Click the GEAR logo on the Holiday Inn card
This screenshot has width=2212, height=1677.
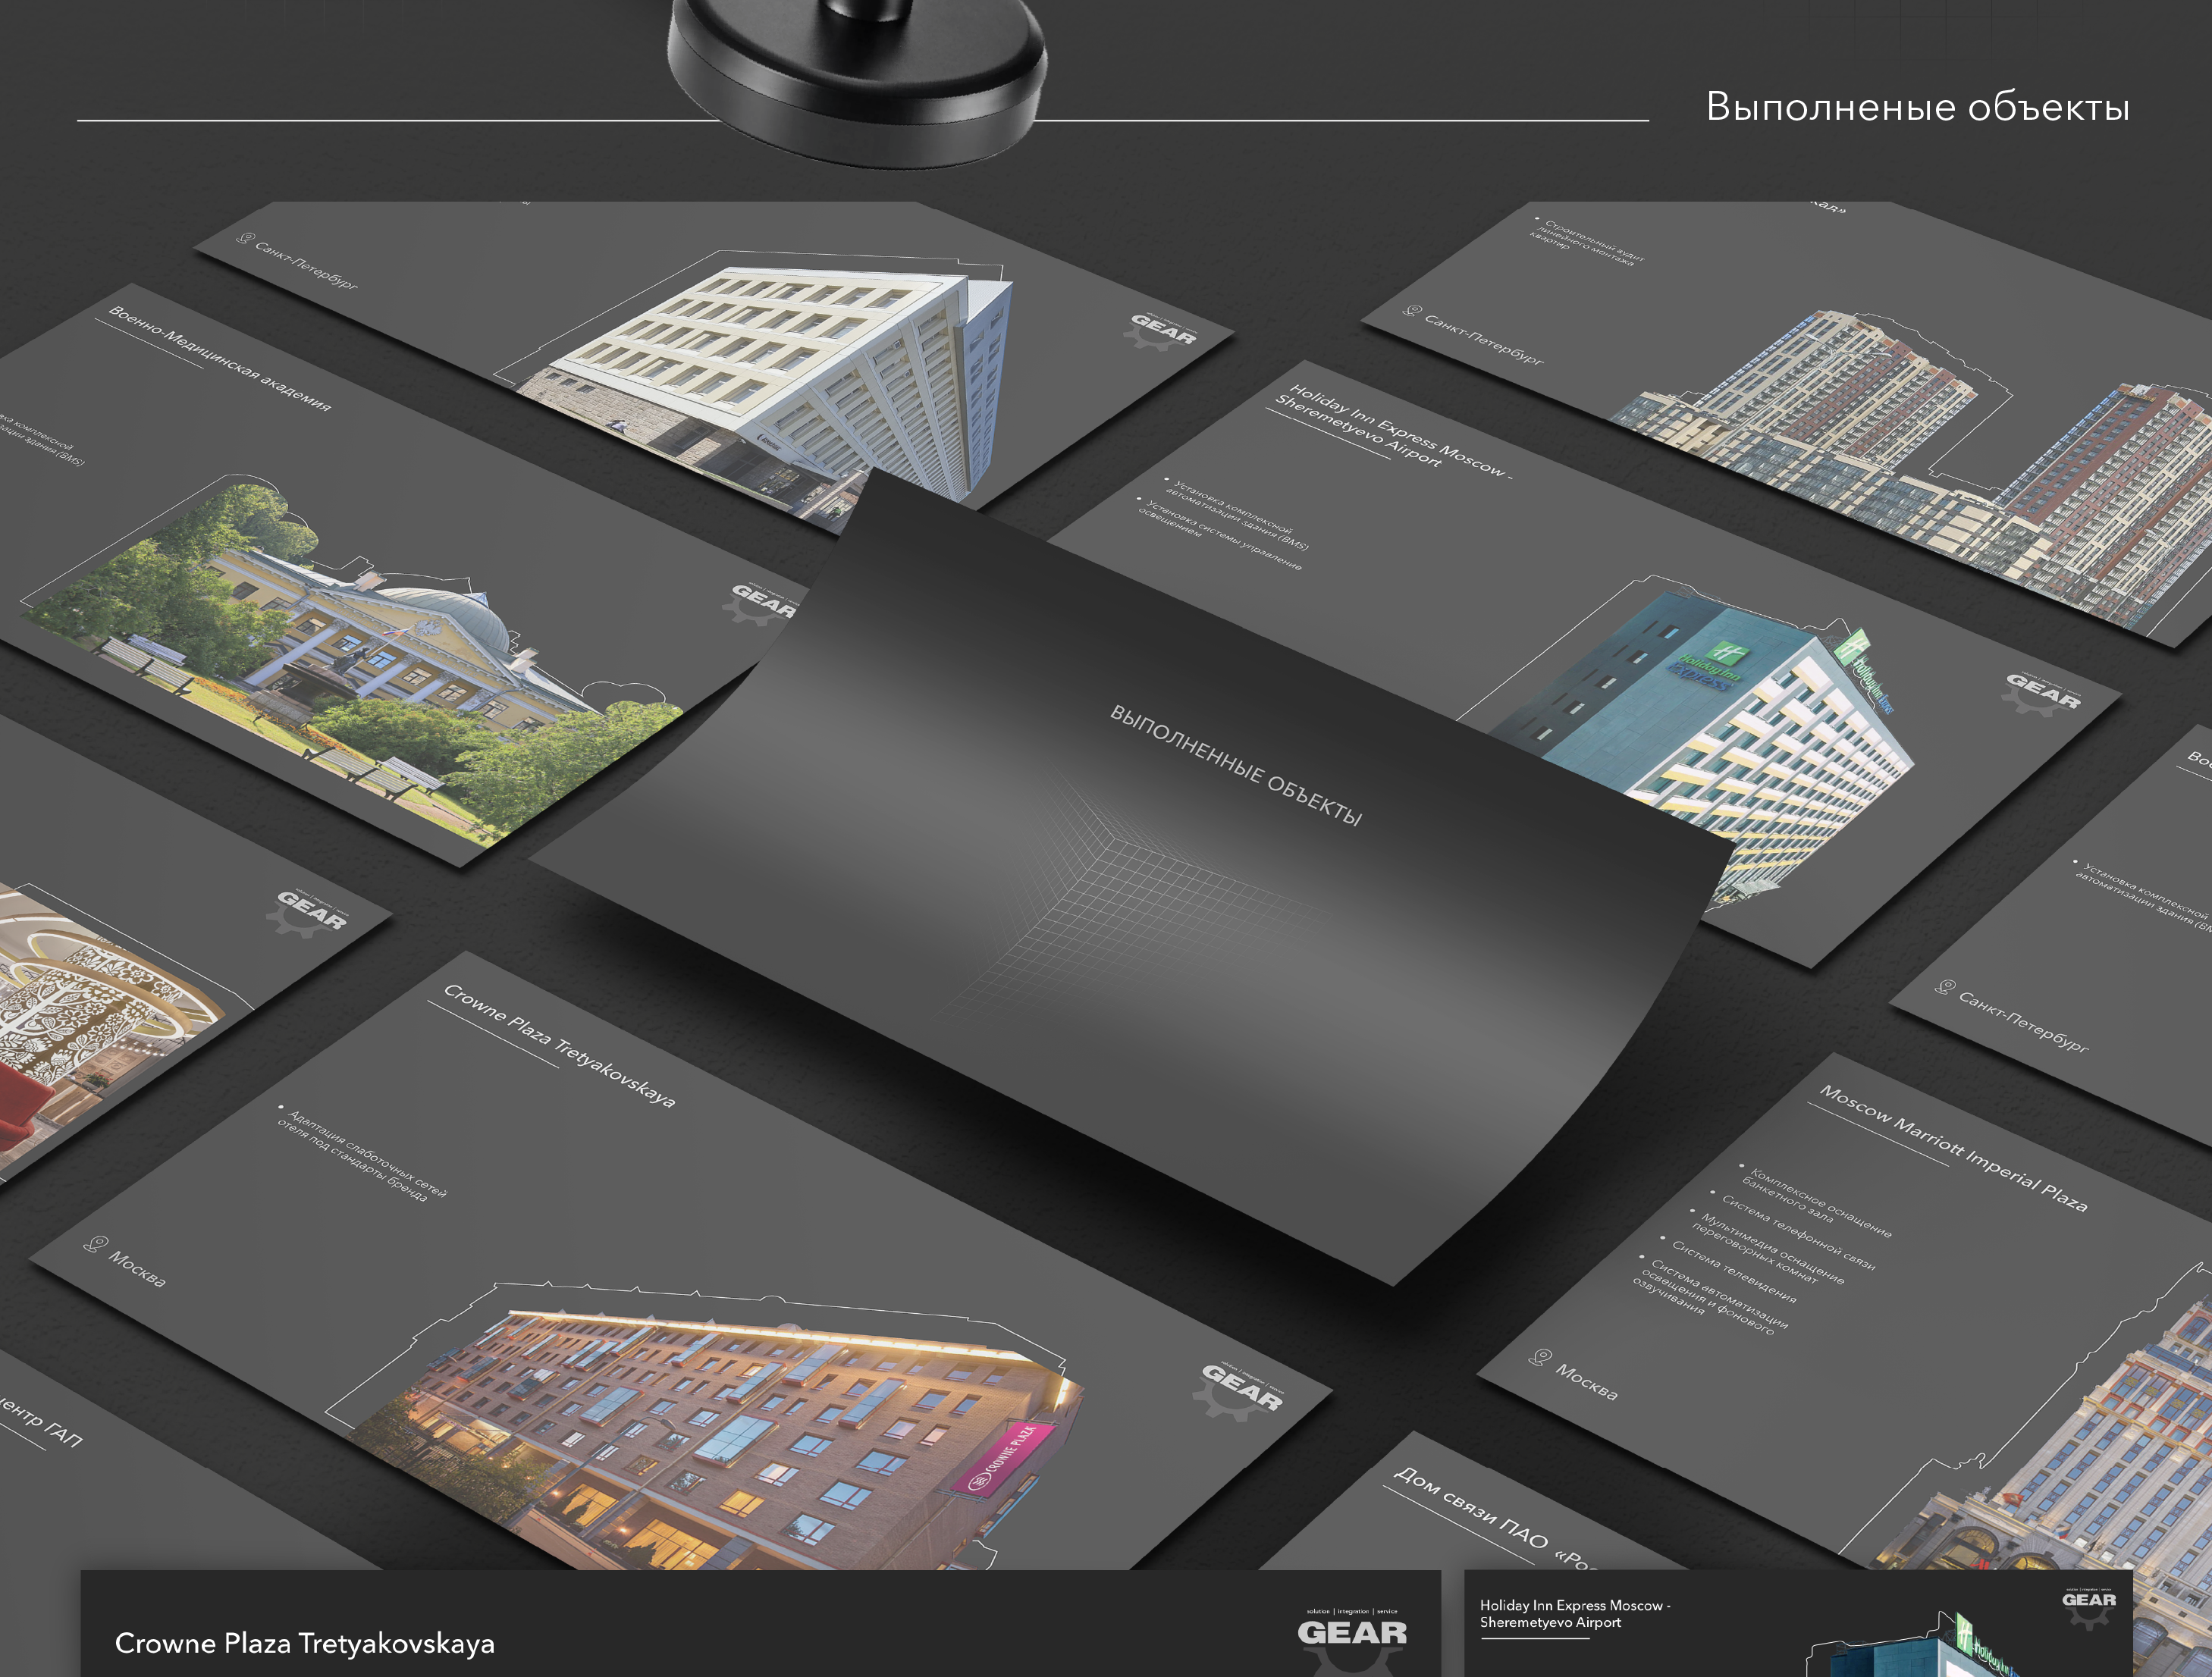[2043, 693]
